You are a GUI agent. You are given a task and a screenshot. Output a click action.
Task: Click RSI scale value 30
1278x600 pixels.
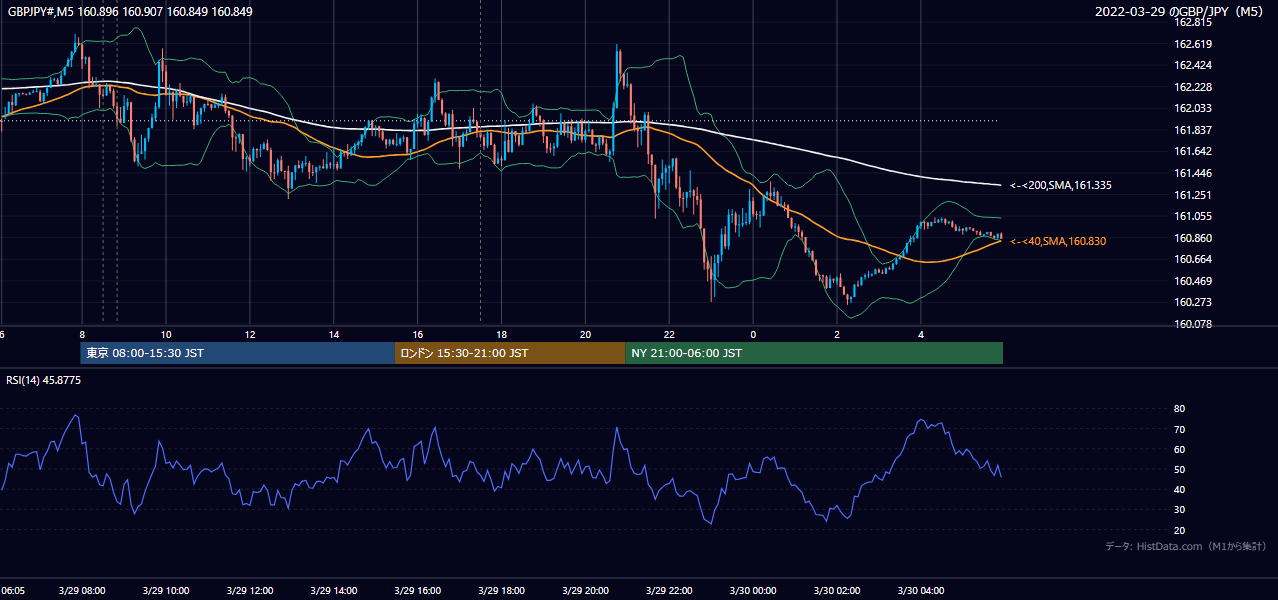[1179, 509]
